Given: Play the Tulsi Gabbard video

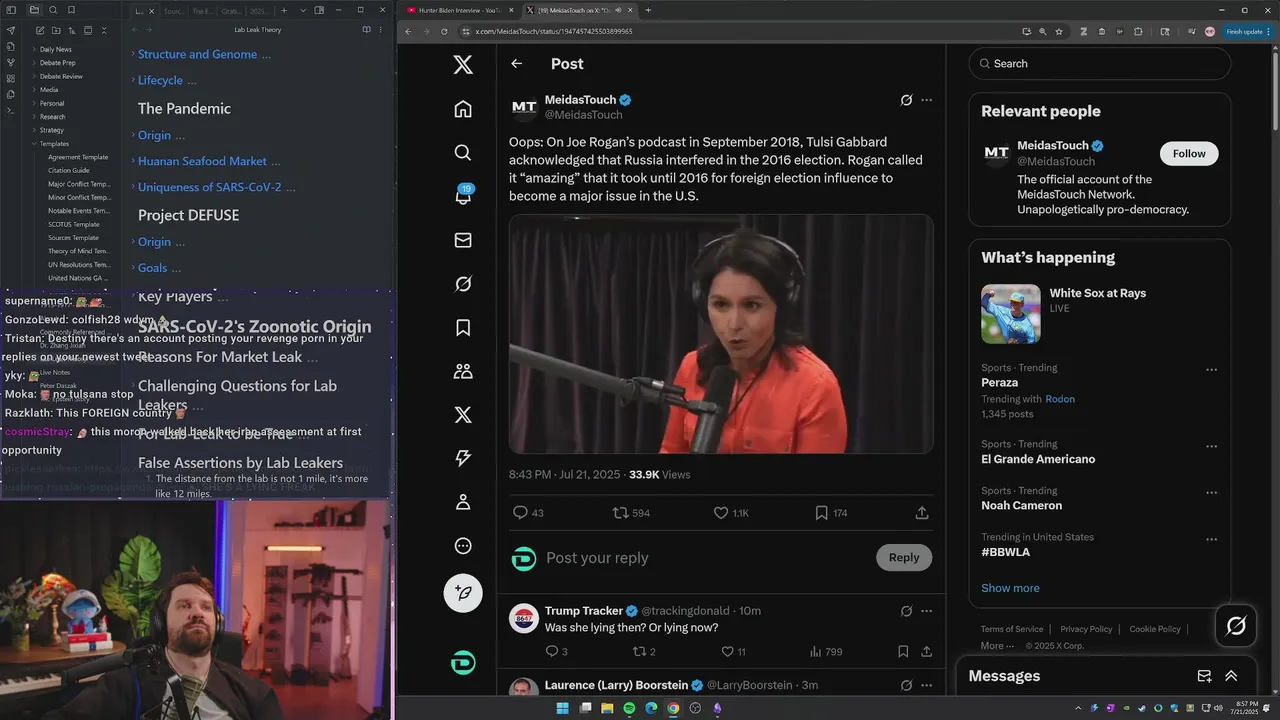Looking at the screenshot, I should coord(721,334).
